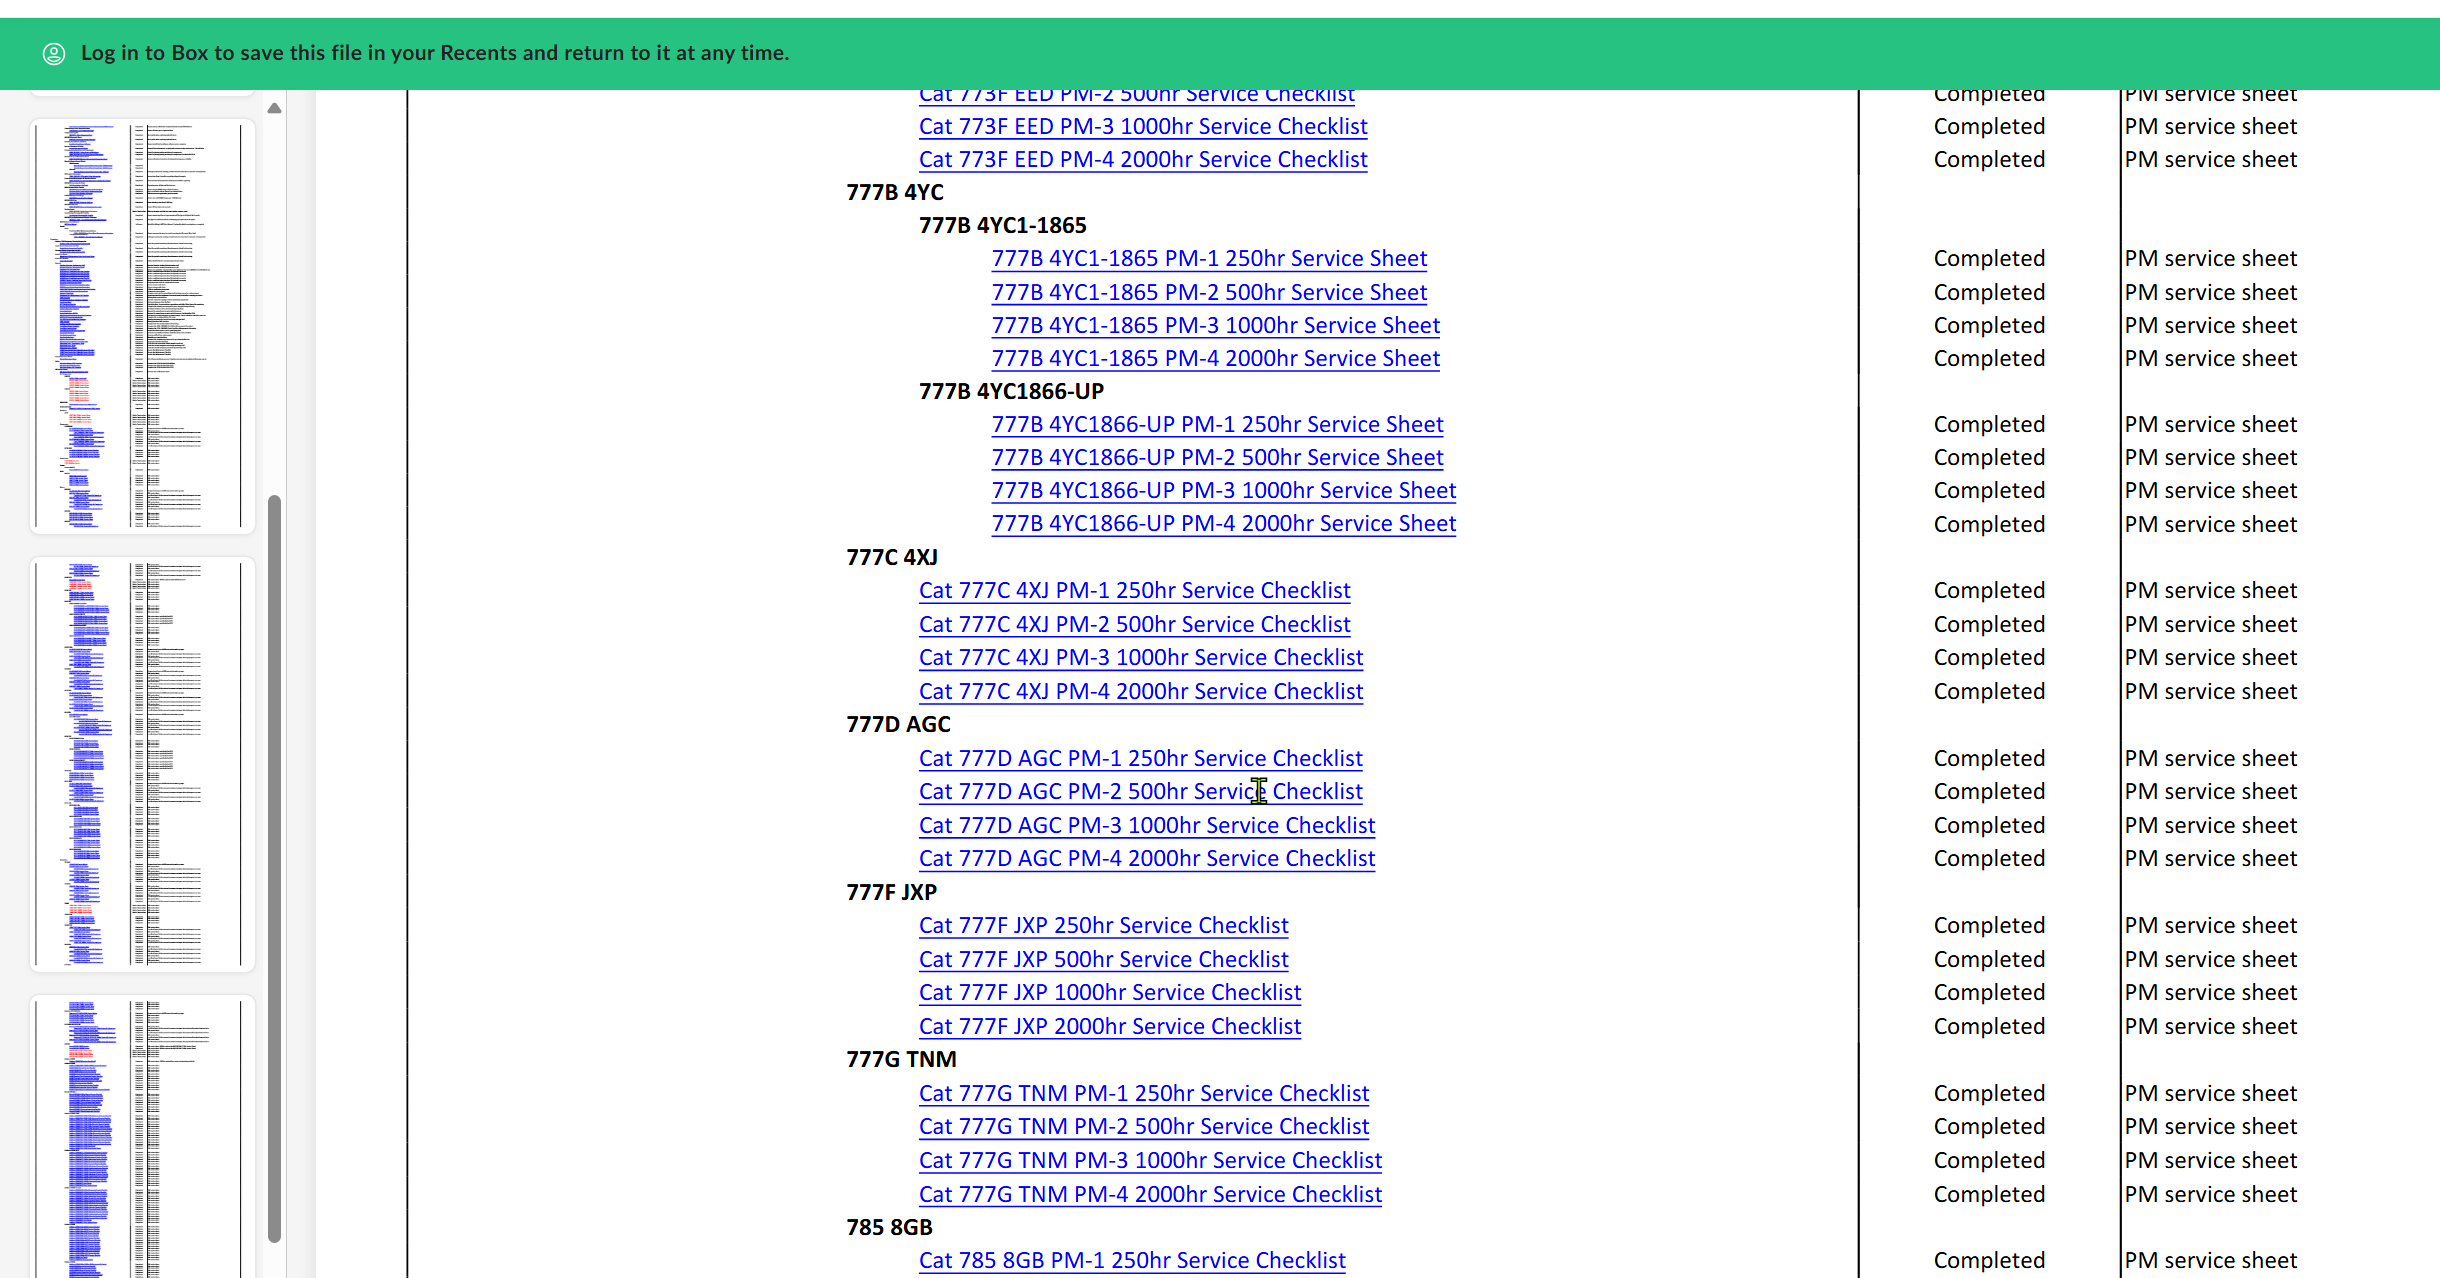This screenshot has height=1278, width=2440.
Task: Open Cat 777F JXP 2000hr Service Checklist
Action: click(1110, 1026)
